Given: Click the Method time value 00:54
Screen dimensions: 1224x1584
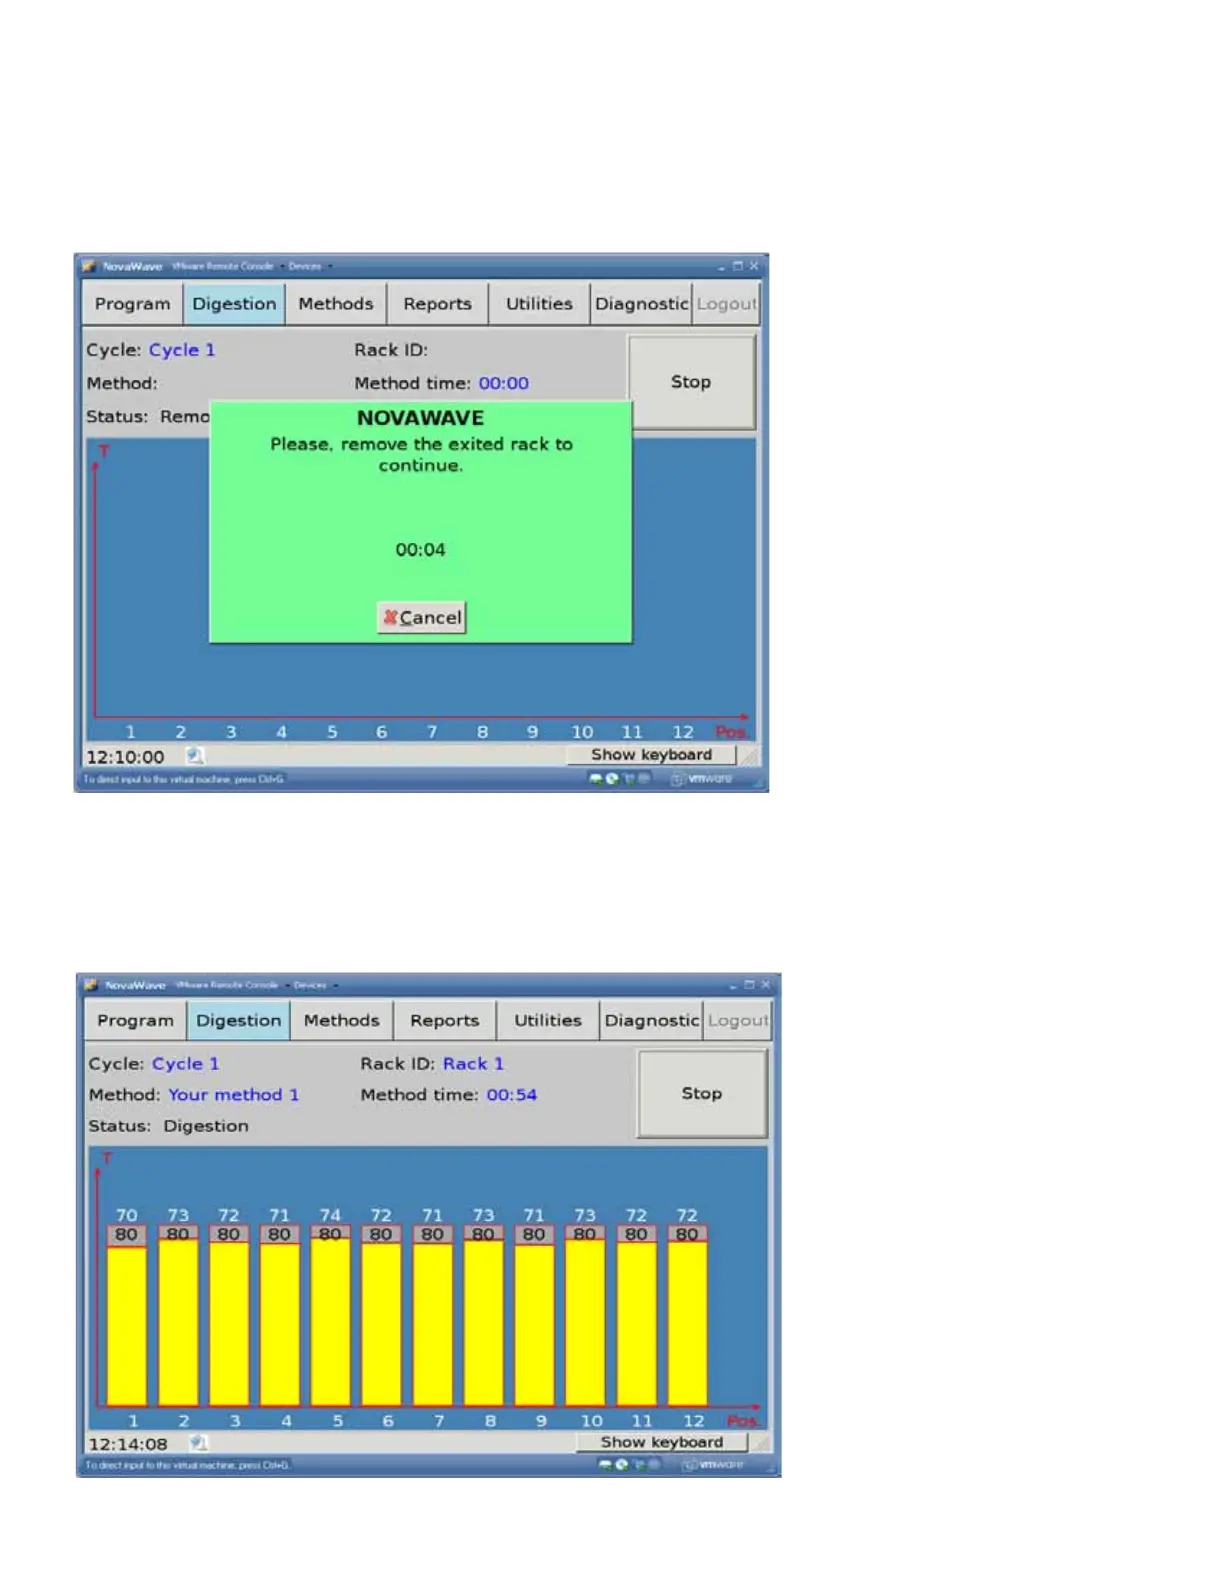Looking at the screenshot, I should [512, 1095].
